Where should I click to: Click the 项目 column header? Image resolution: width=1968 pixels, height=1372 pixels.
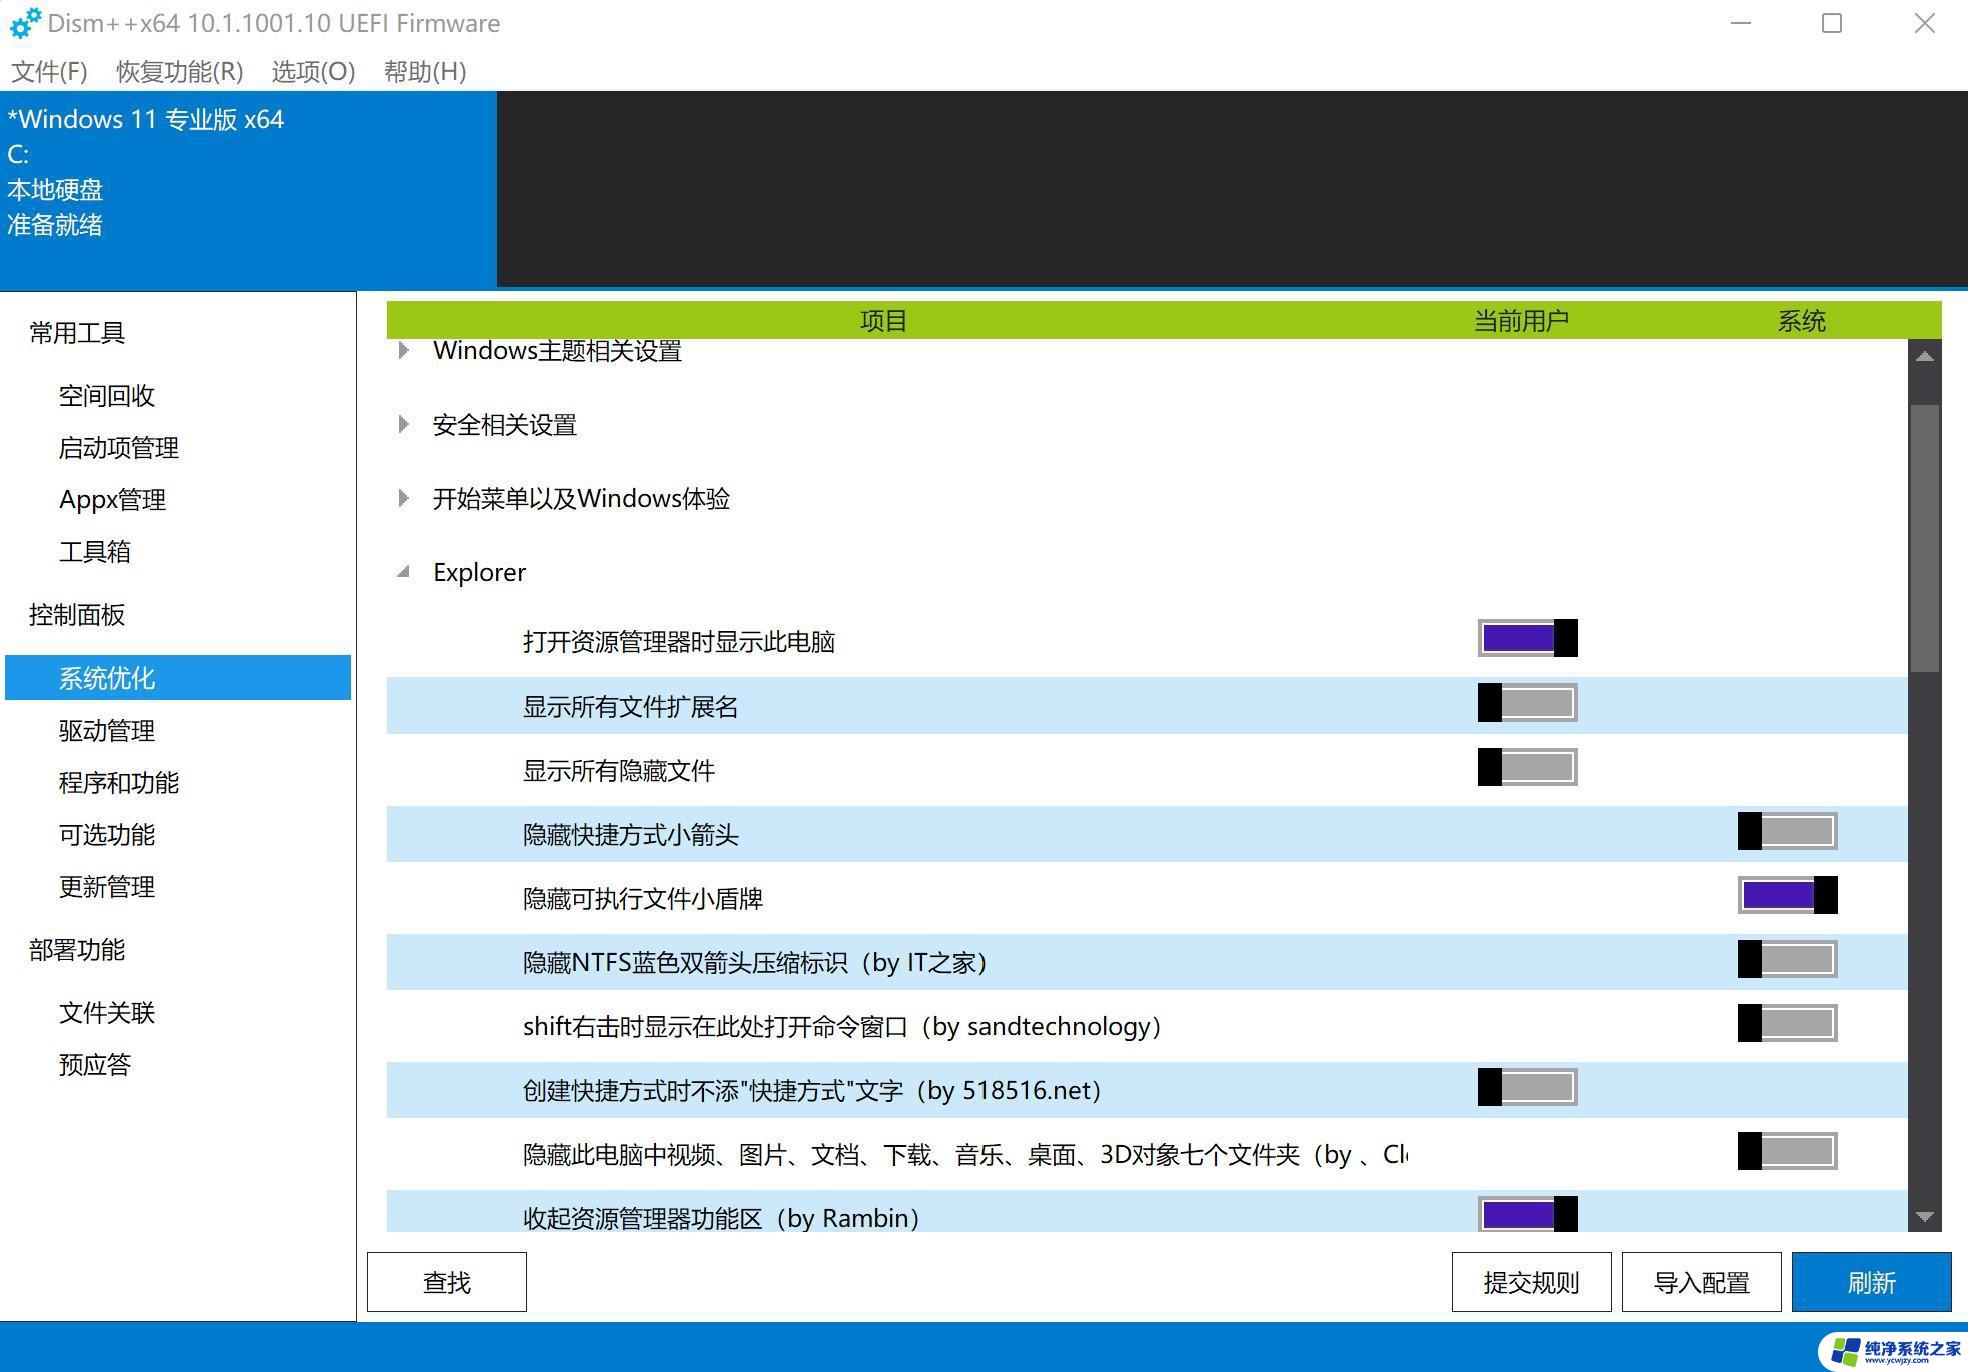tap(883, 321)
